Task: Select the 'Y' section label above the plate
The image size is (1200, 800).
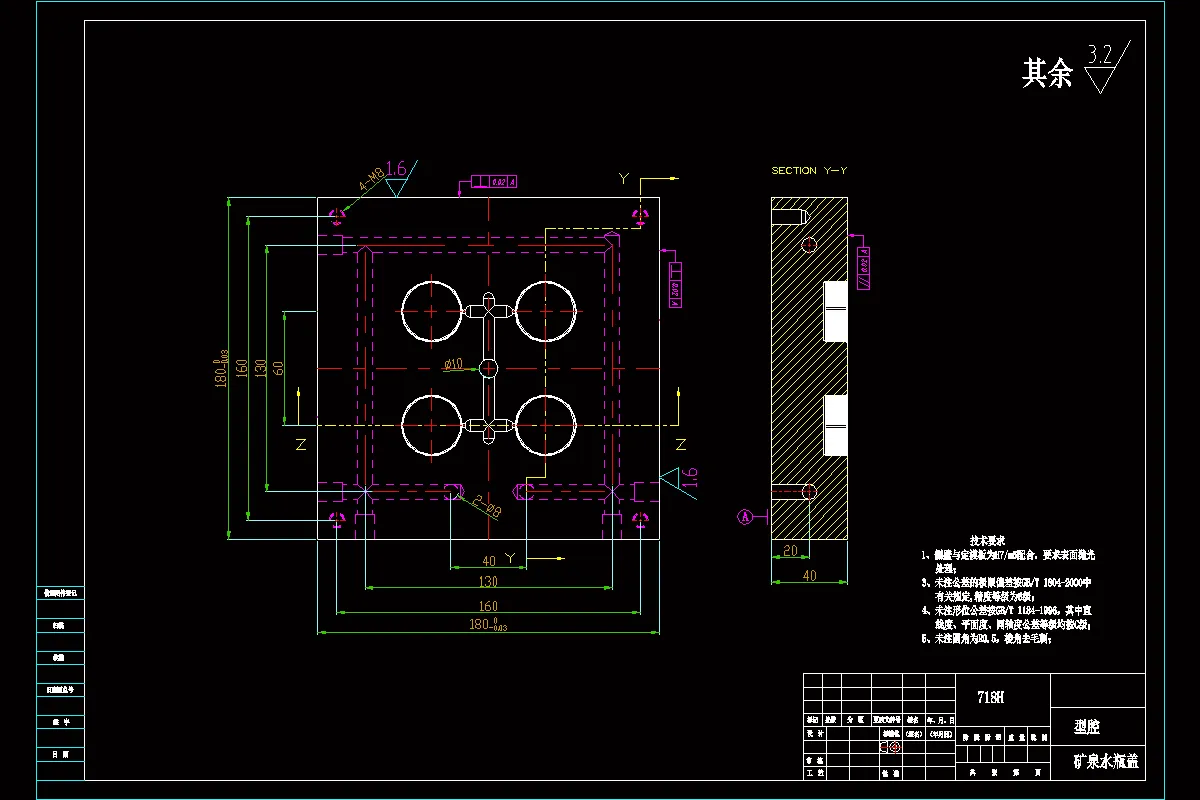Action: 623,179
